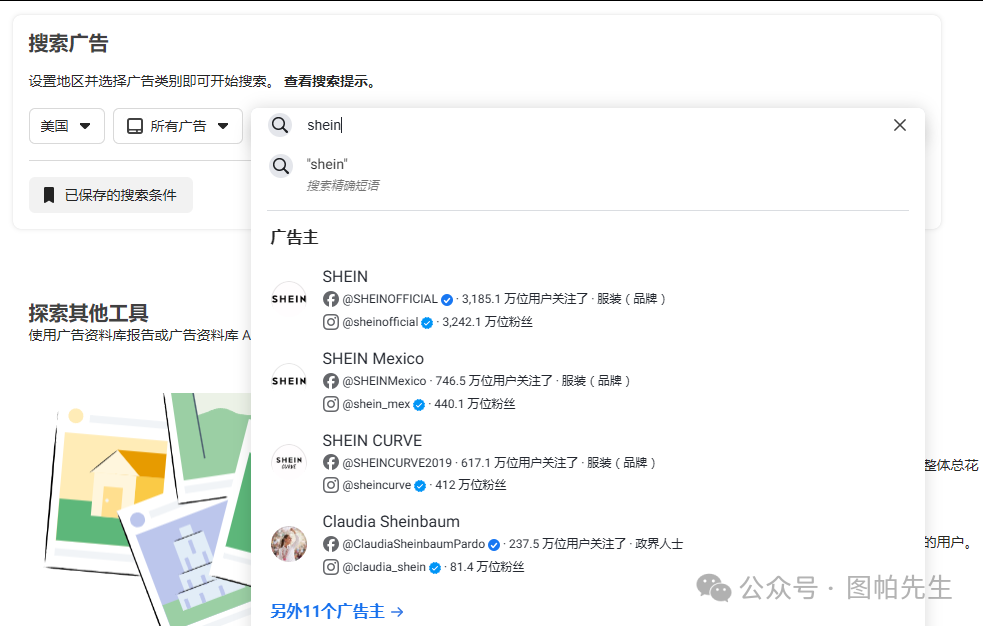Select the exact phrase "shein" suggestion
Image resolution: width=983 pixels, height=626 pixels.
[327, 164]
